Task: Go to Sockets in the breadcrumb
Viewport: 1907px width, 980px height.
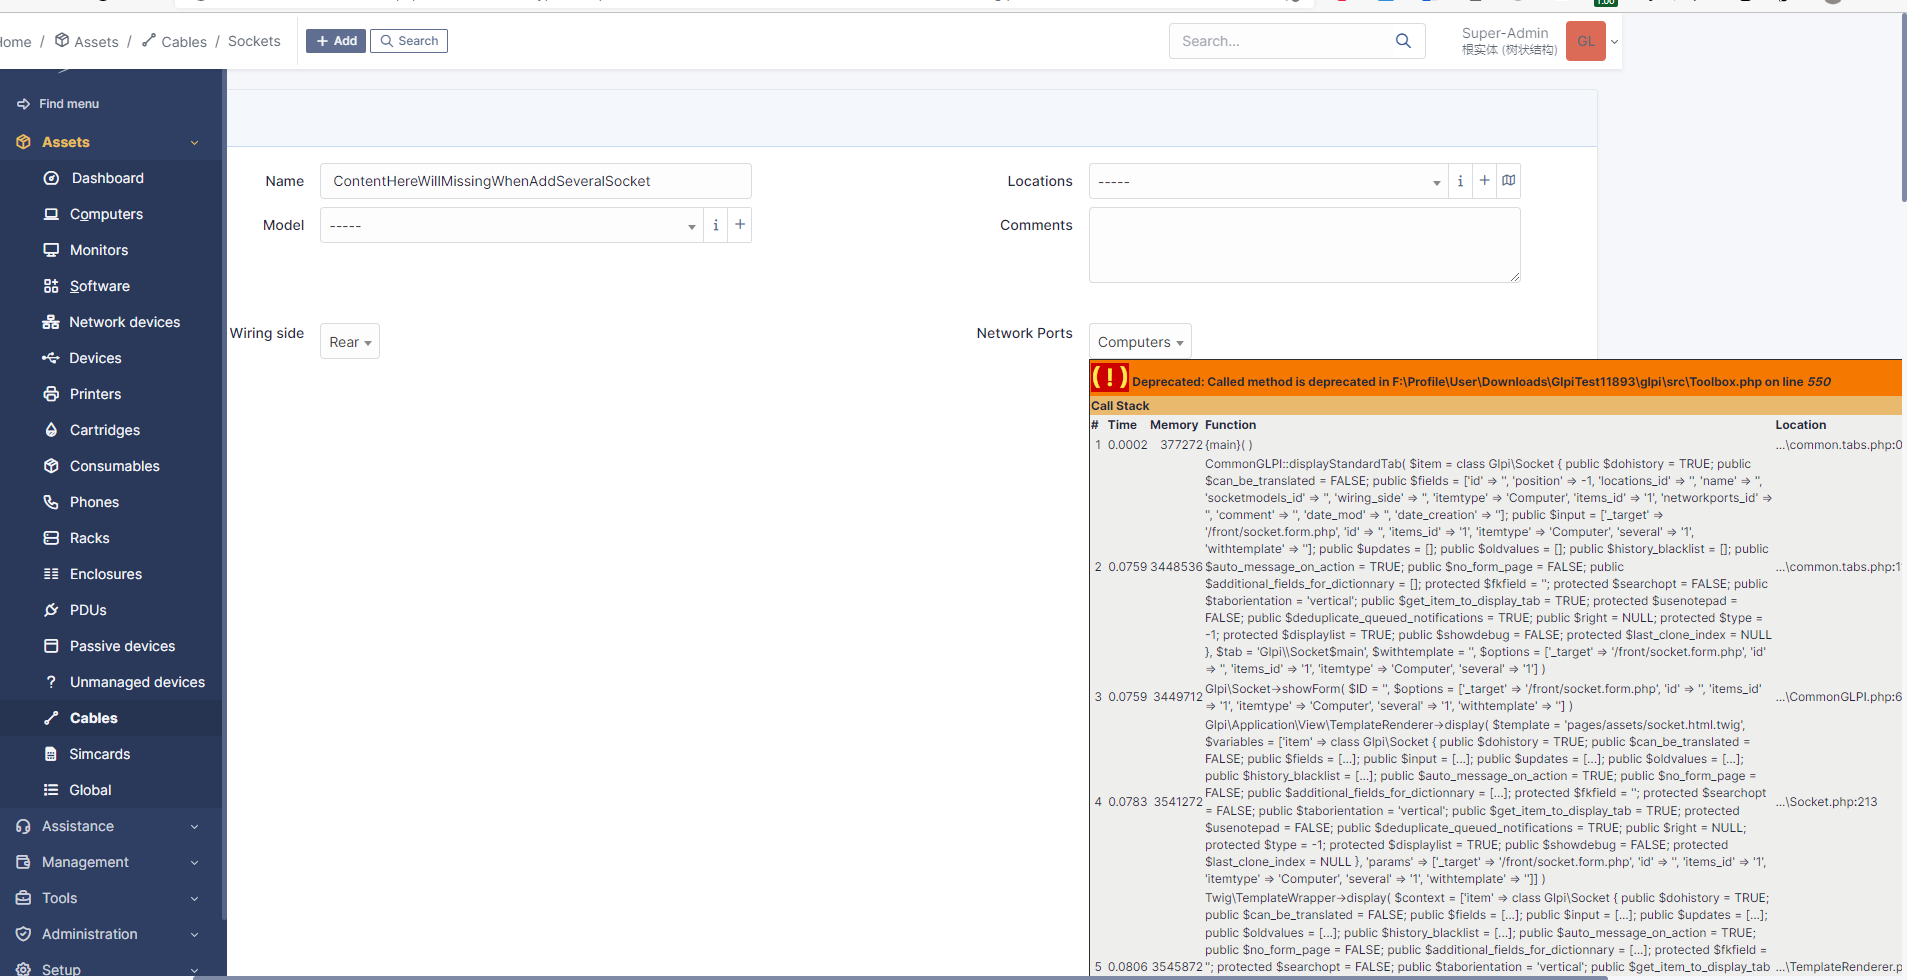Action: pyautogui.click(x=254, y=41)
